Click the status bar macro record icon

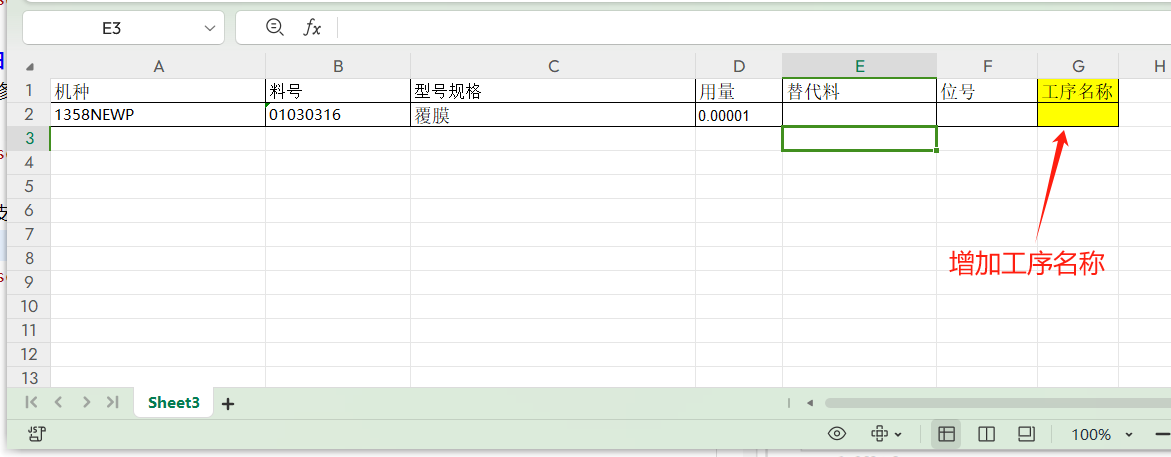[x=37, y=434]
